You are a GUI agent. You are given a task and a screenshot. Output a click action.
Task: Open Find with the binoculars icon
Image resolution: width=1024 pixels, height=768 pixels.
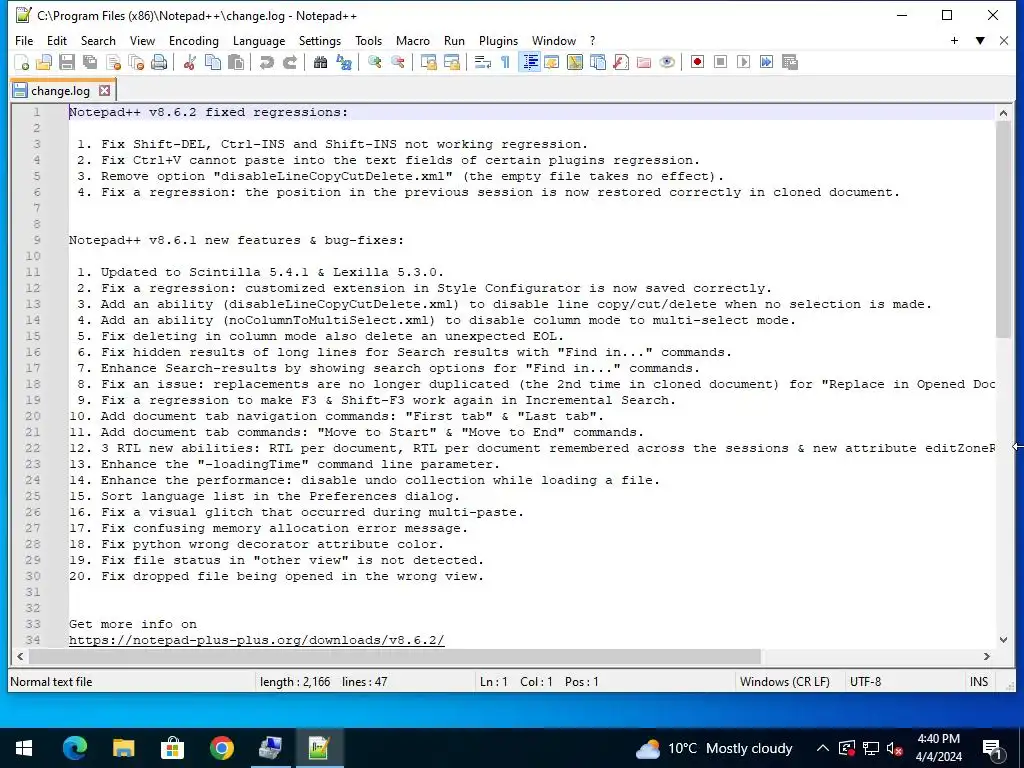point(320,62)
